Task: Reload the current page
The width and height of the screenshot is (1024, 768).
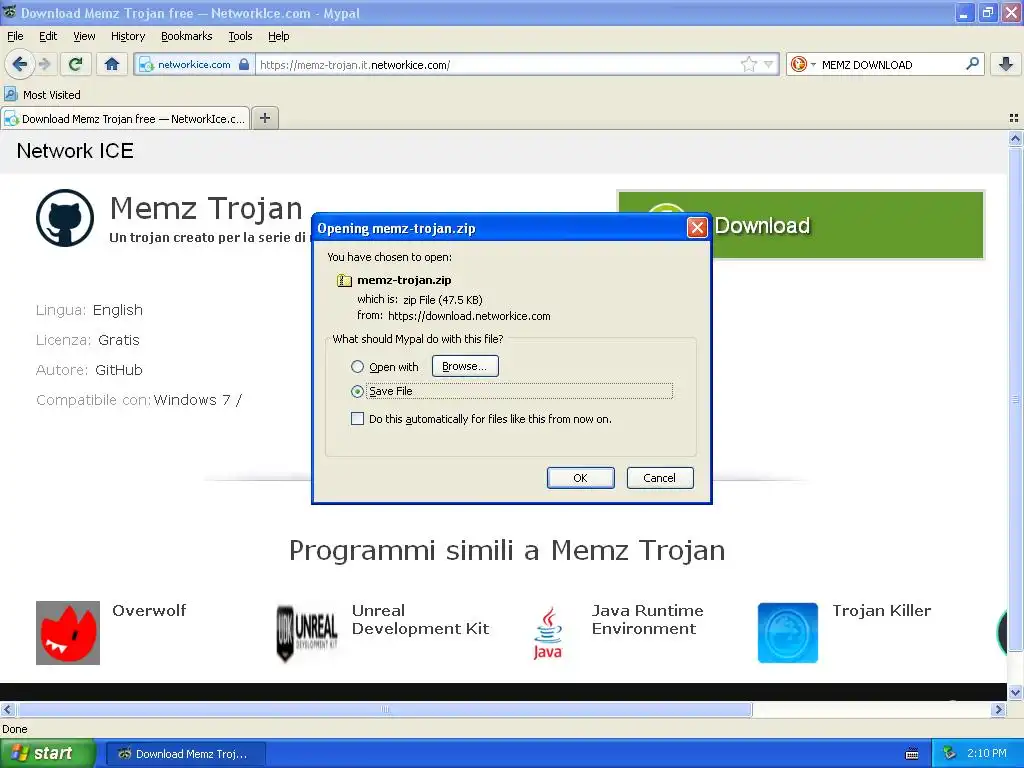Action: (x=76, y=64)
